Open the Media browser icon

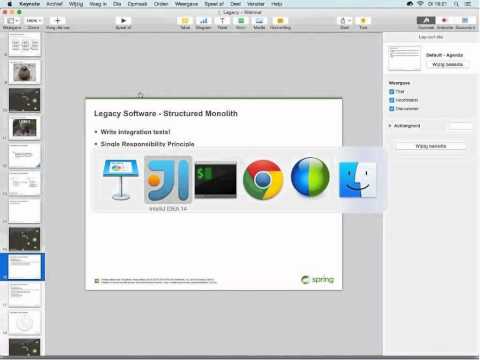click(259, 21)
